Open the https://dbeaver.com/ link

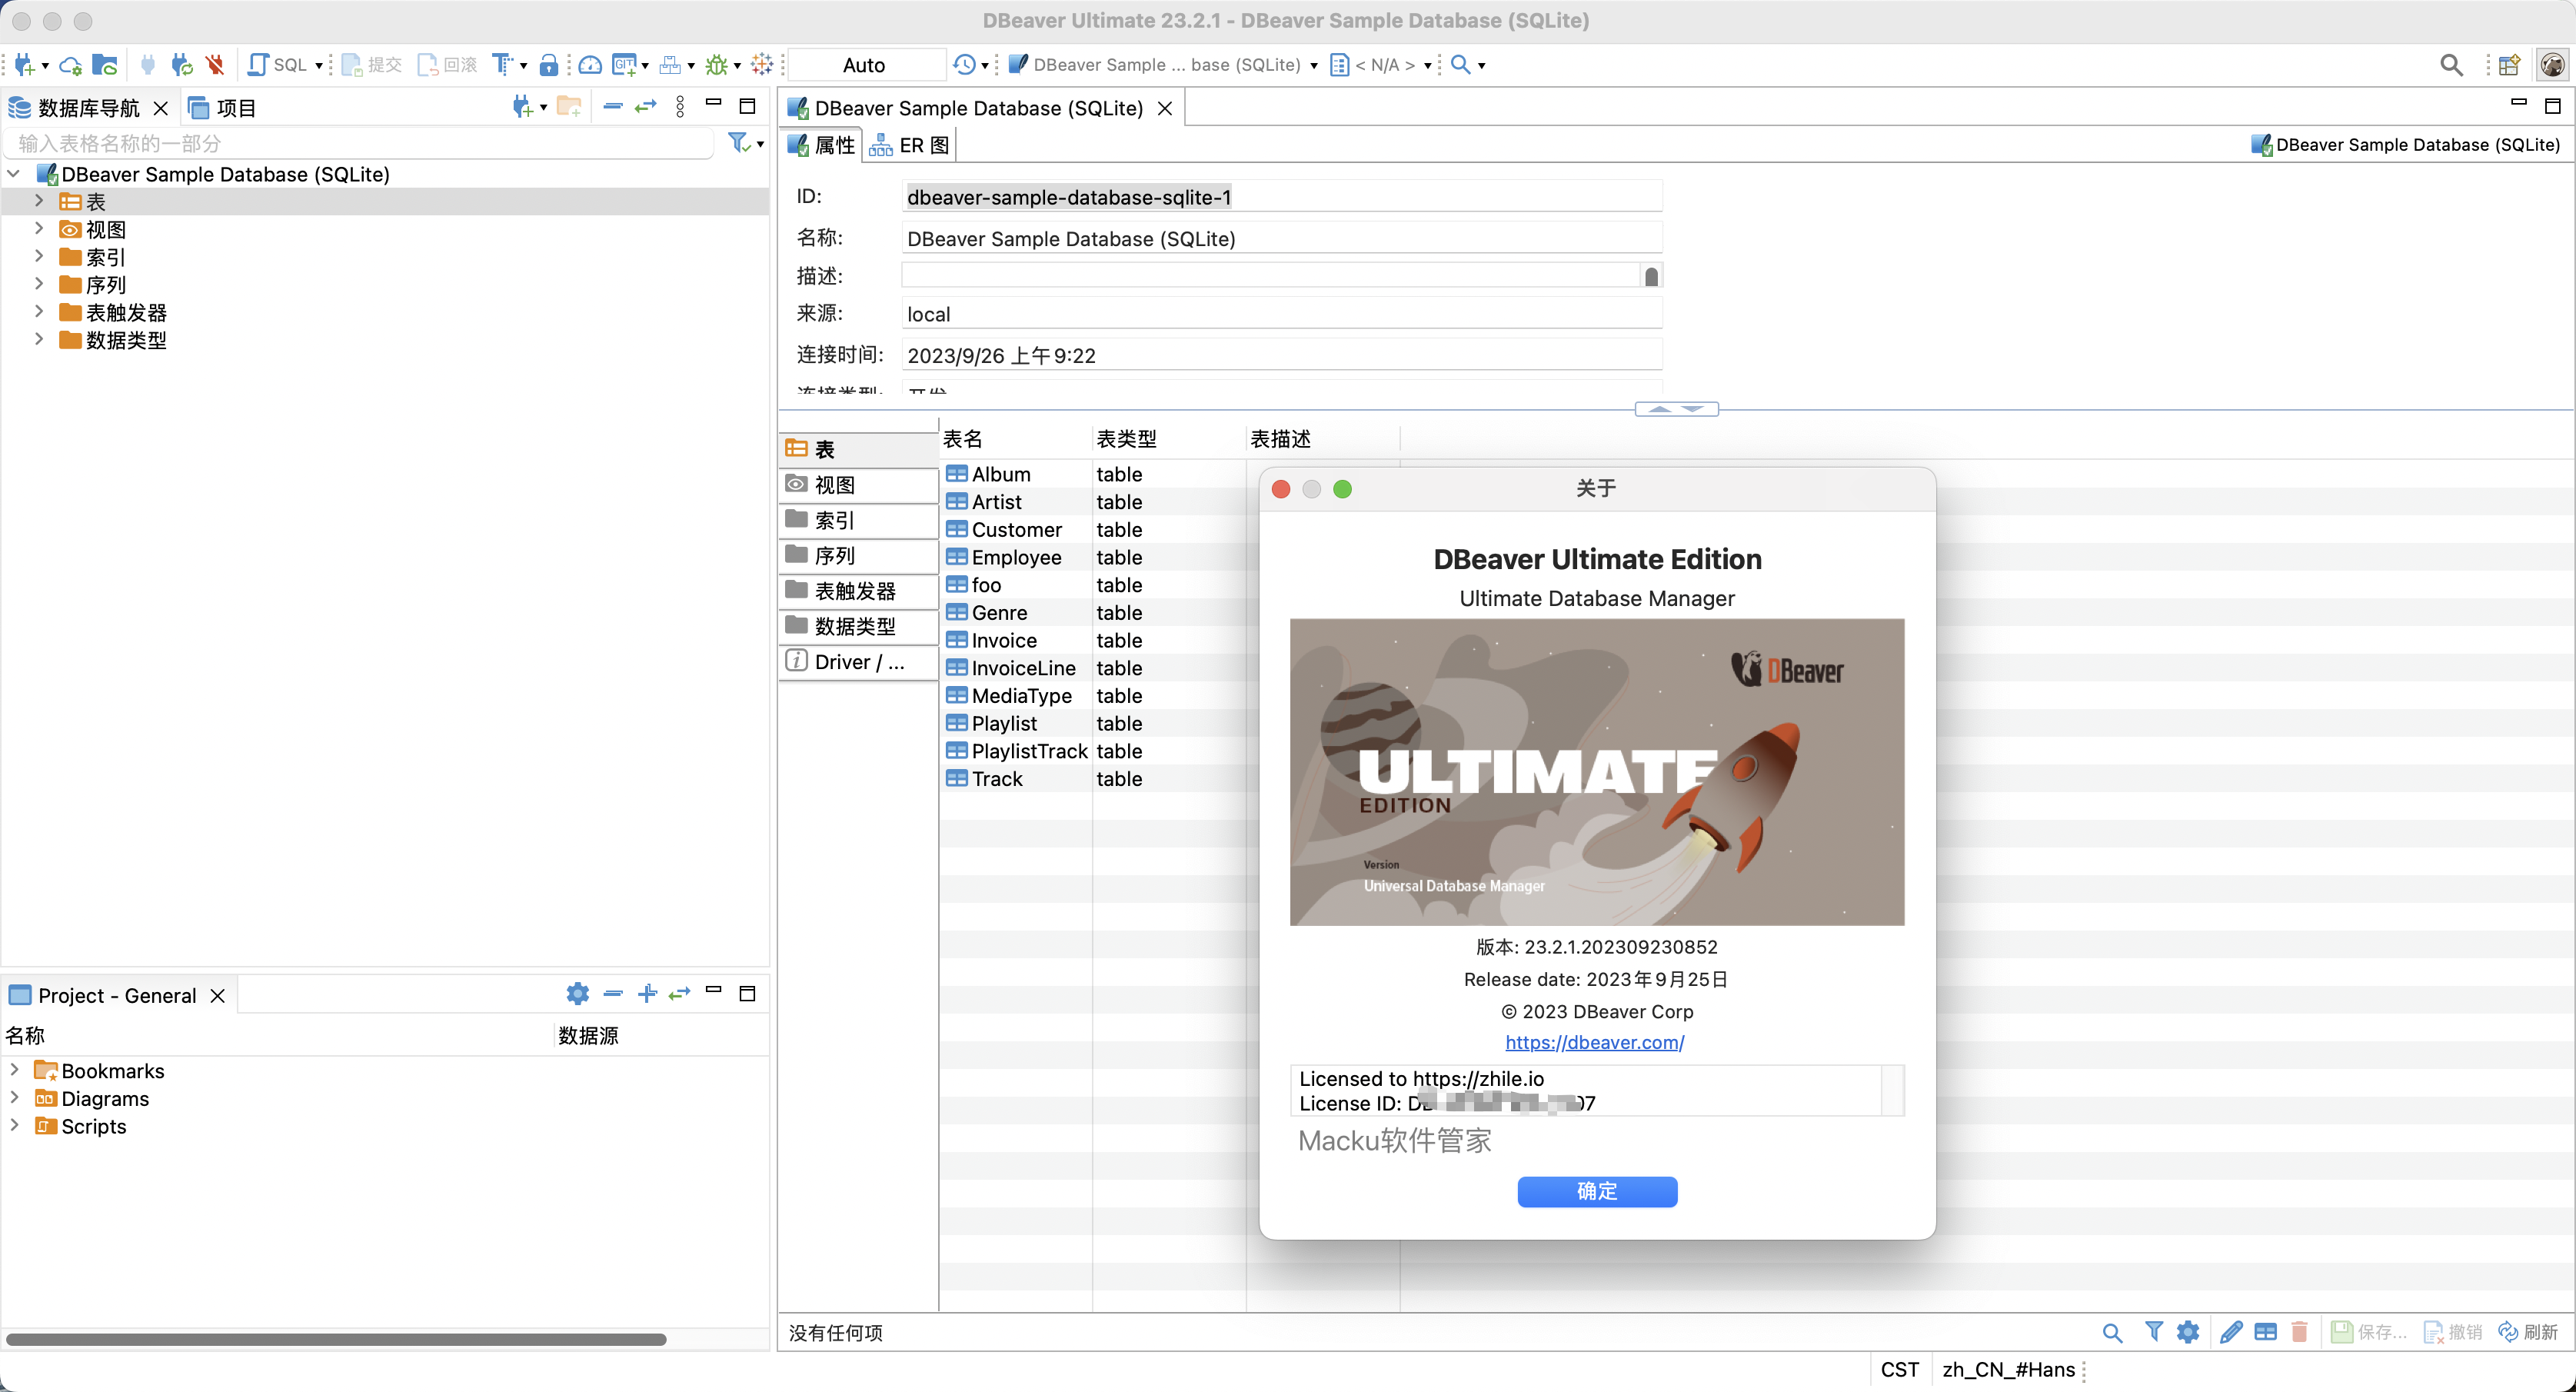point(1594,1042)
